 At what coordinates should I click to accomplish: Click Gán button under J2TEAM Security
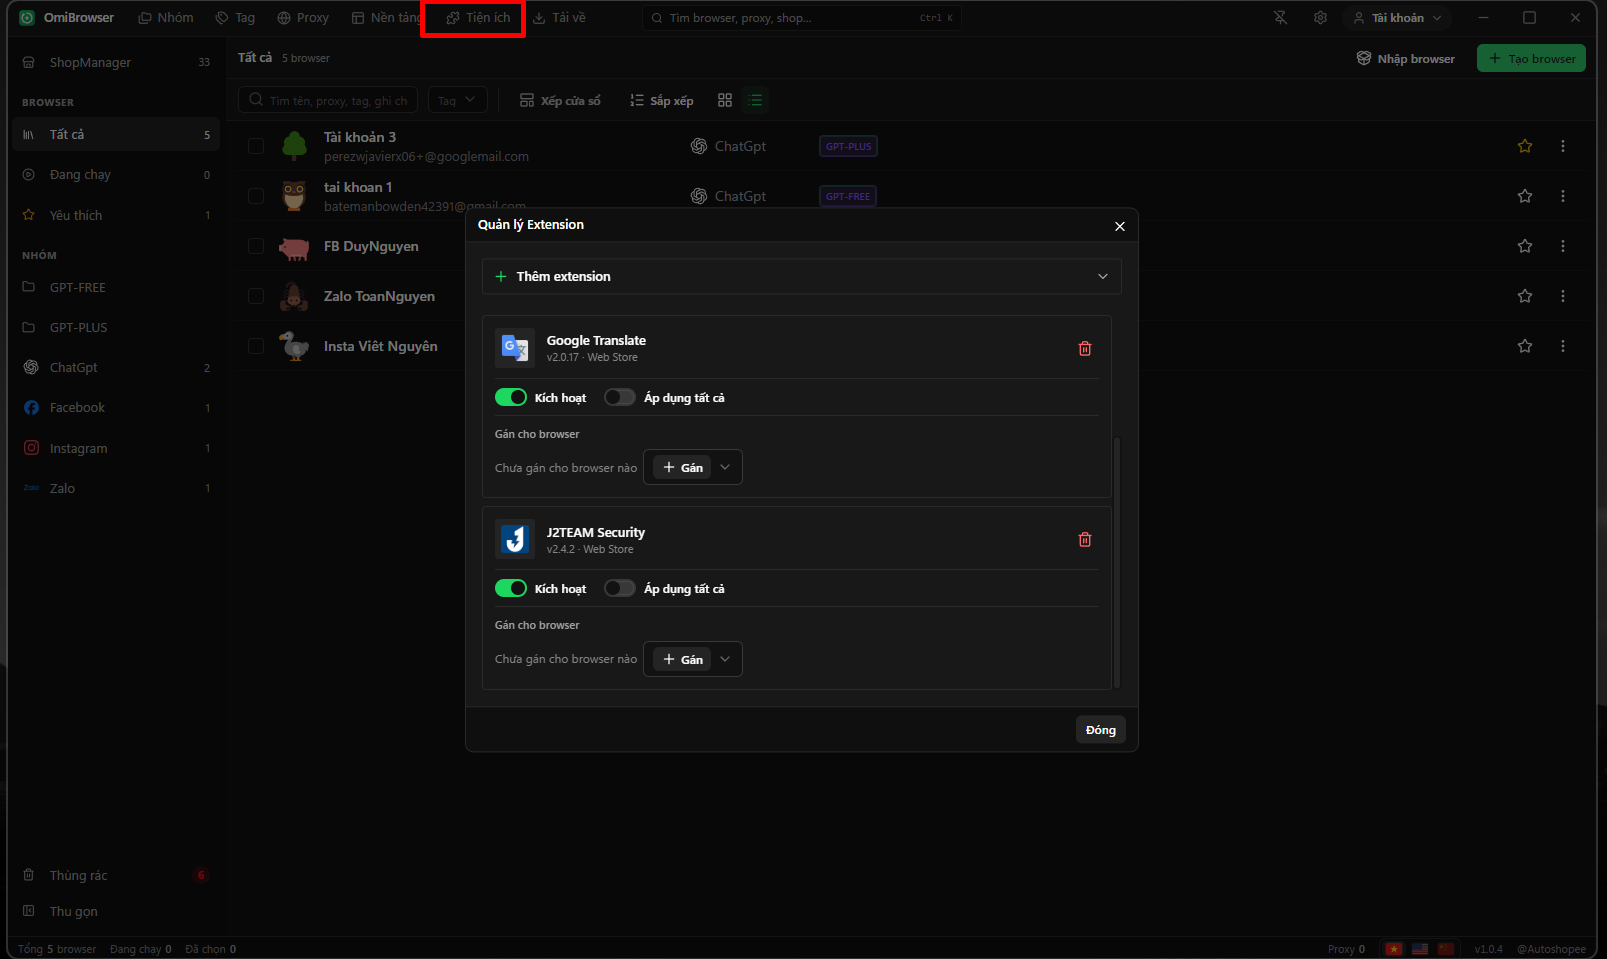(682, 659)
